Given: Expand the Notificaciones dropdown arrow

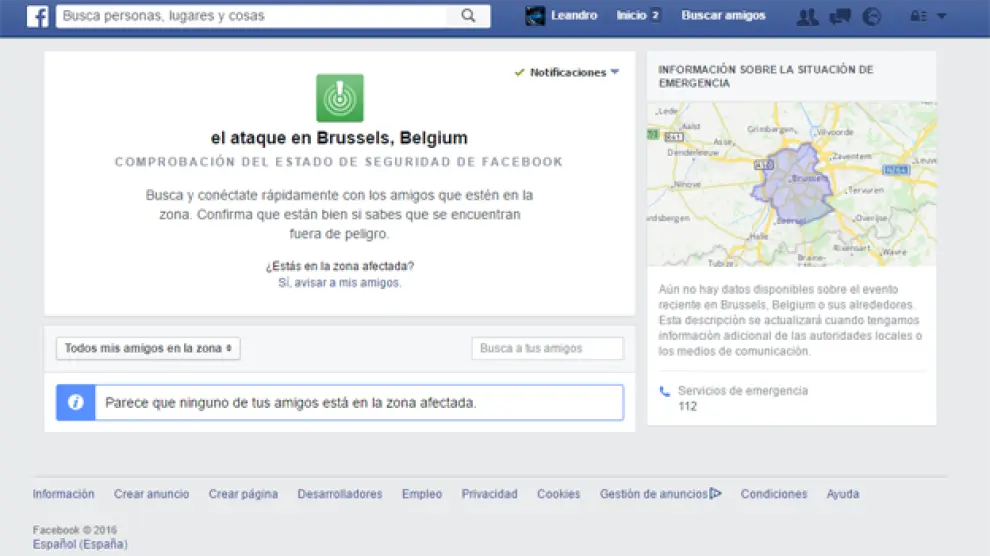Looking at the screenshot, I should click(x=615, y=72).
